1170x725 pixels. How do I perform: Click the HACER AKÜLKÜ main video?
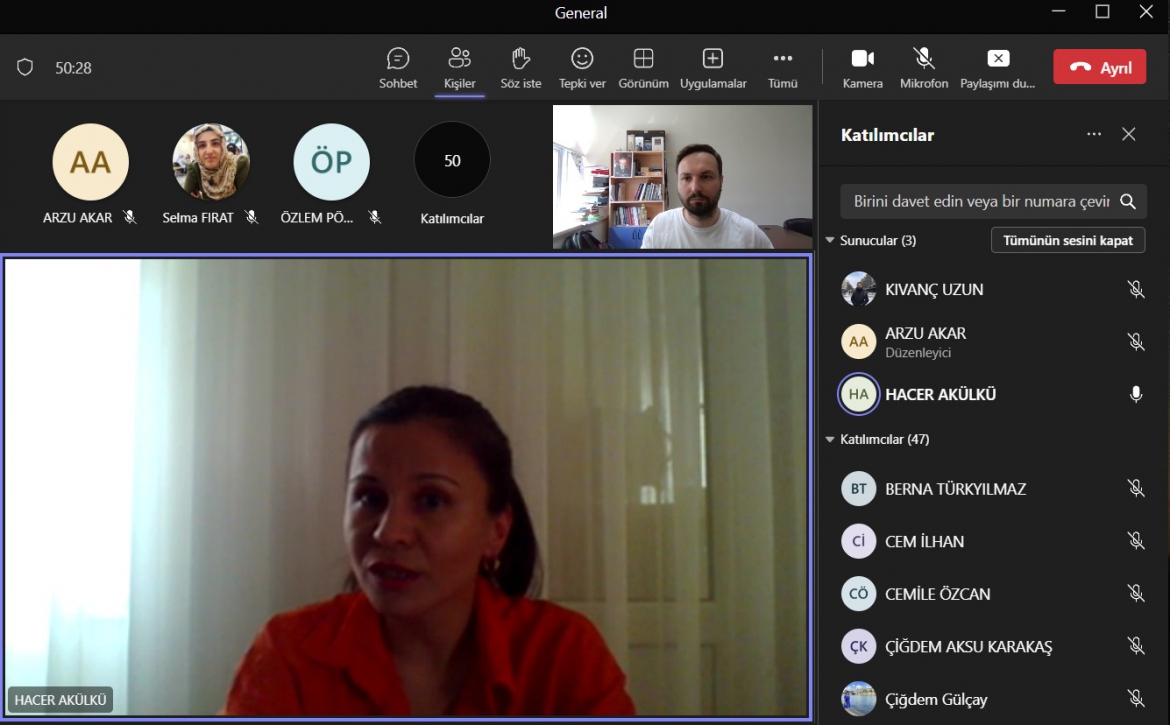click(407, 488)
